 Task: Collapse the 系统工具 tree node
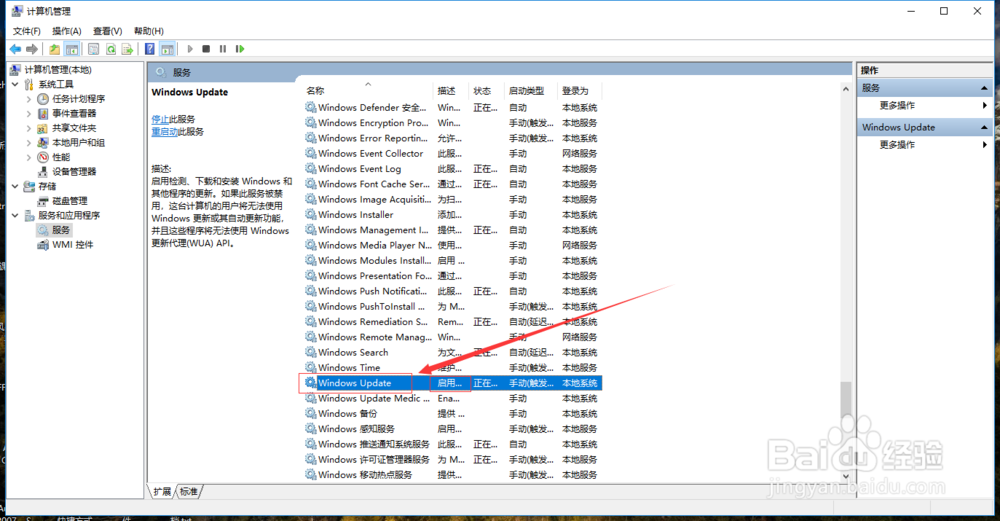[x=15, y=84]
